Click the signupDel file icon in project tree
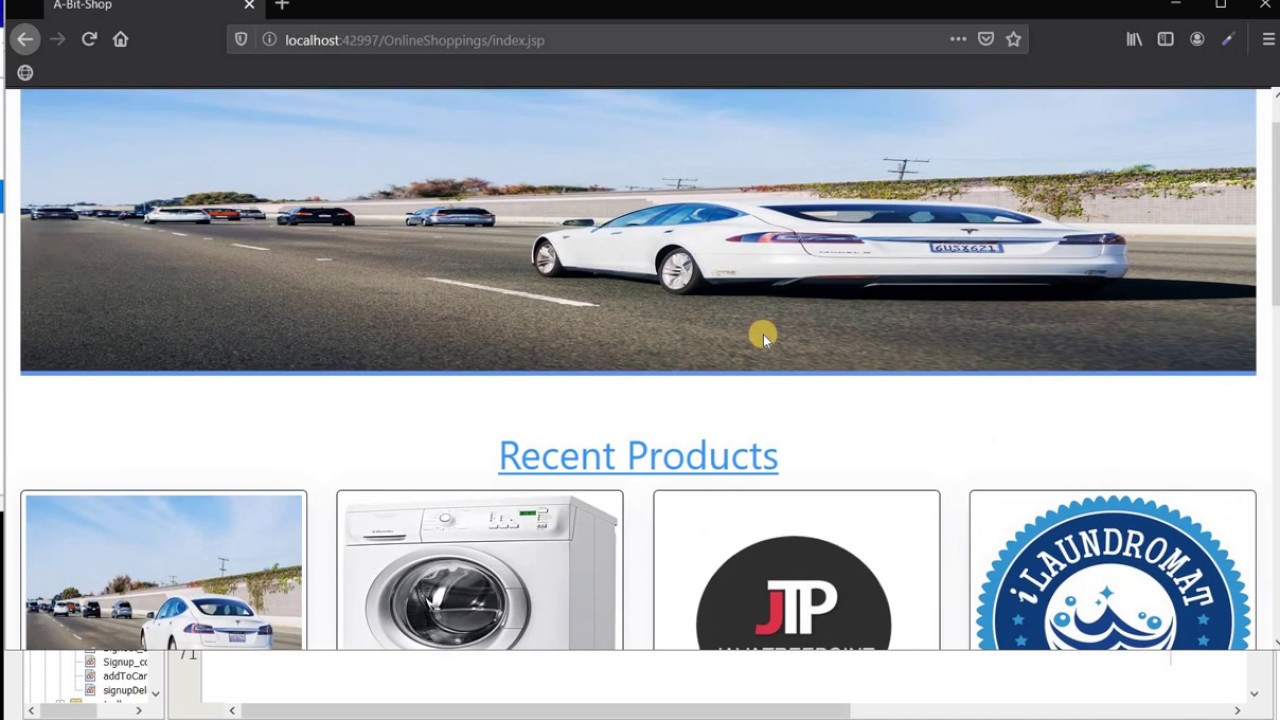The image size is (1280, 720). (90, 690)
